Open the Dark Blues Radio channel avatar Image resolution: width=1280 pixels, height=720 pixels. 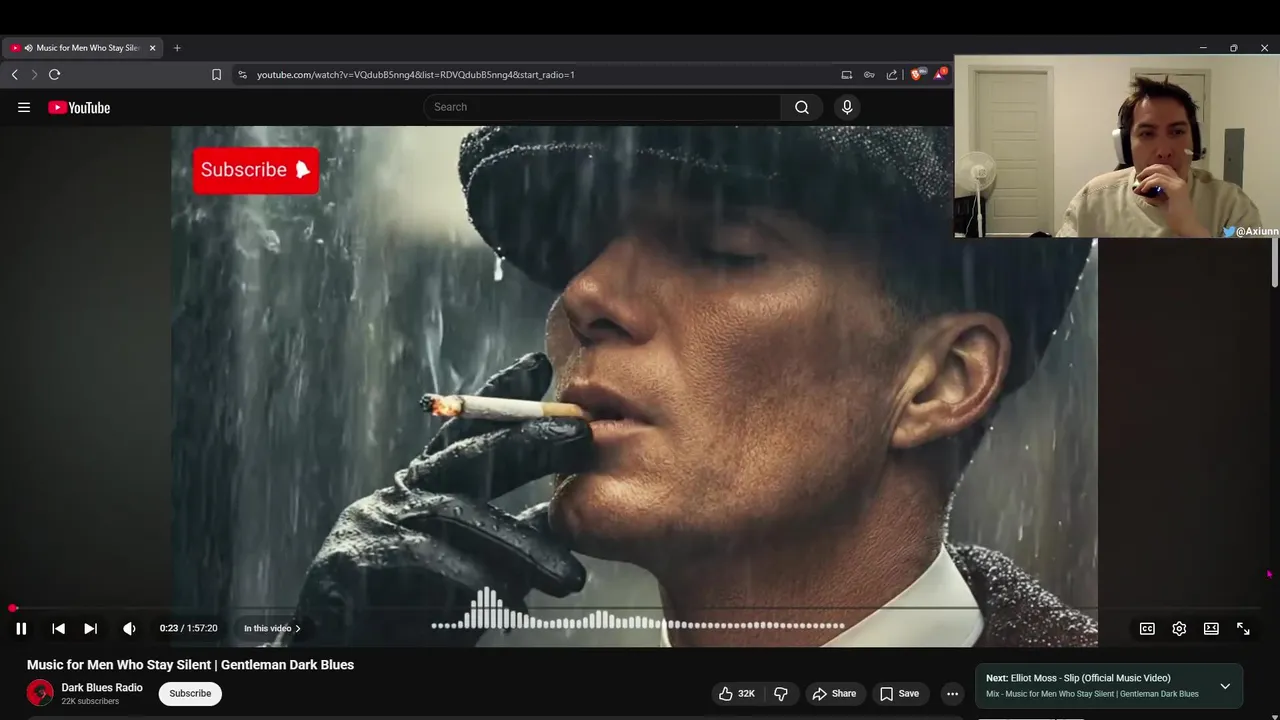click(40, 692)
